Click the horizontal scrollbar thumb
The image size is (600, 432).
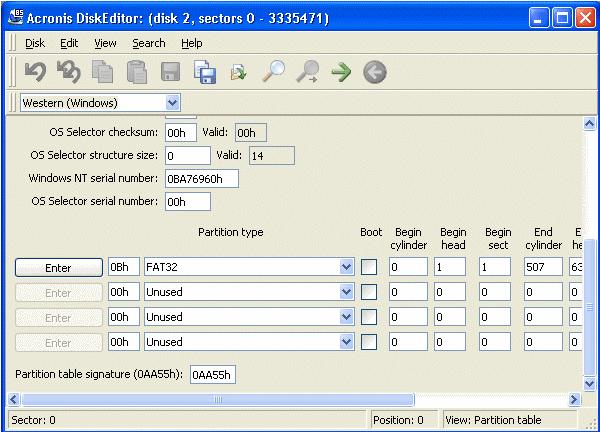pos(218,399)
